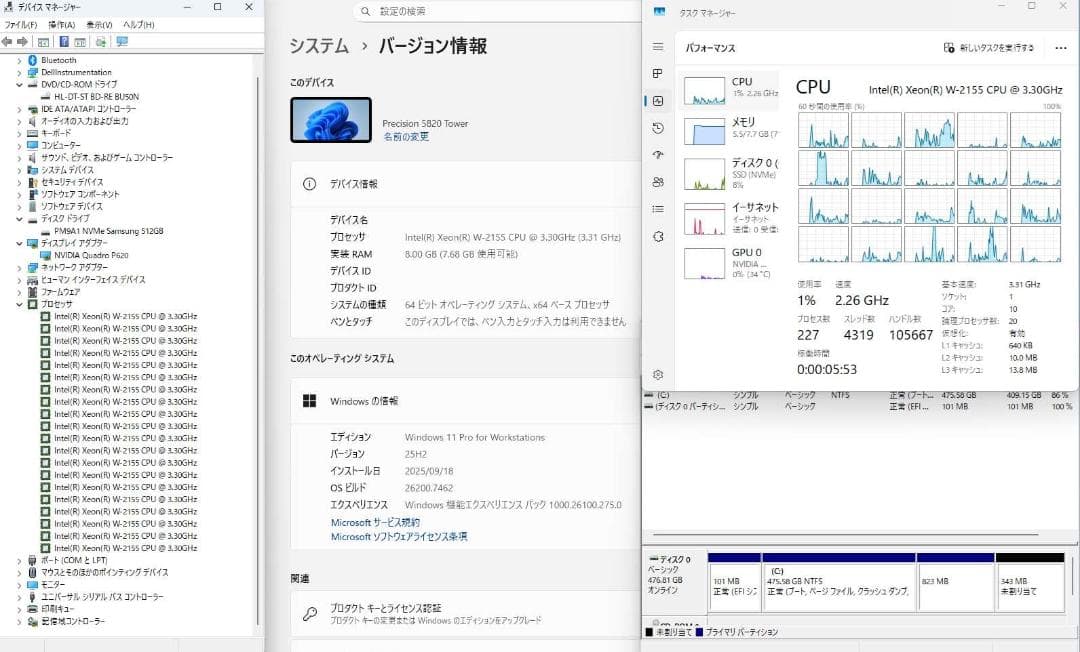
Task: Open the Users view in Task Manager
Action: tap(658, 182)
